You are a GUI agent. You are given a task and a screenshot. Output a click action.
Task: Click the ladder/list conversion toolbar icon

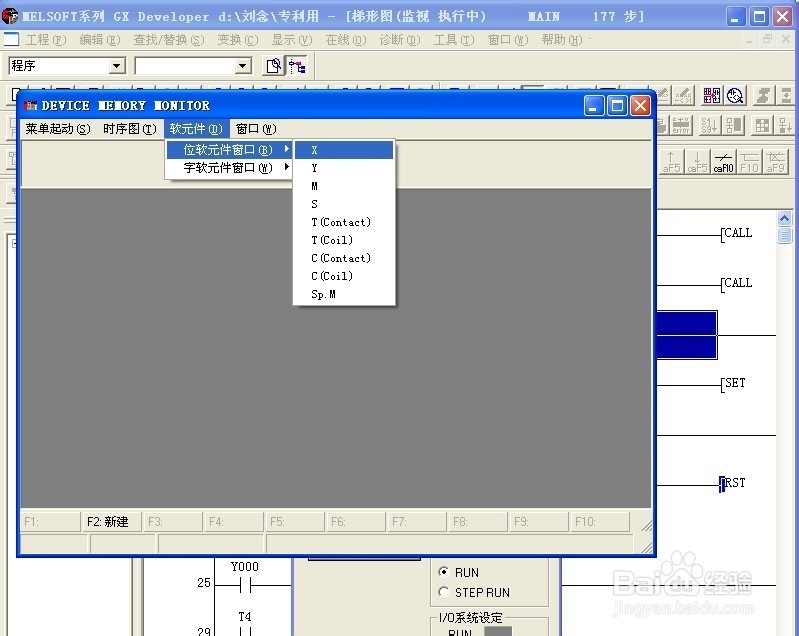[711, 95]
